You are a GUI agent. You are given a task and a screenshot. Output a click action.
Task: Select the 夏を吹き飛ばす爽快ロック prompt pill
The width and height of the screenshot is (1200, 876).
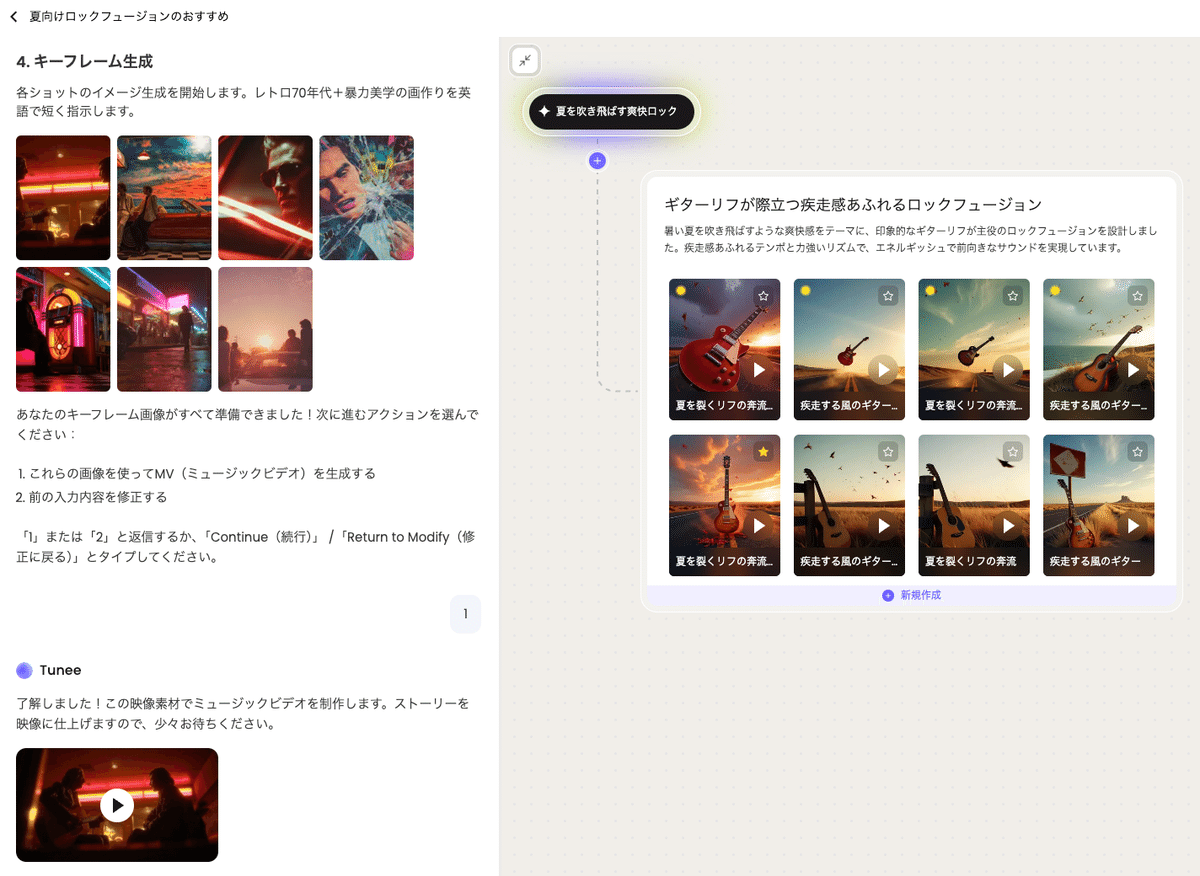coord(611,112)
